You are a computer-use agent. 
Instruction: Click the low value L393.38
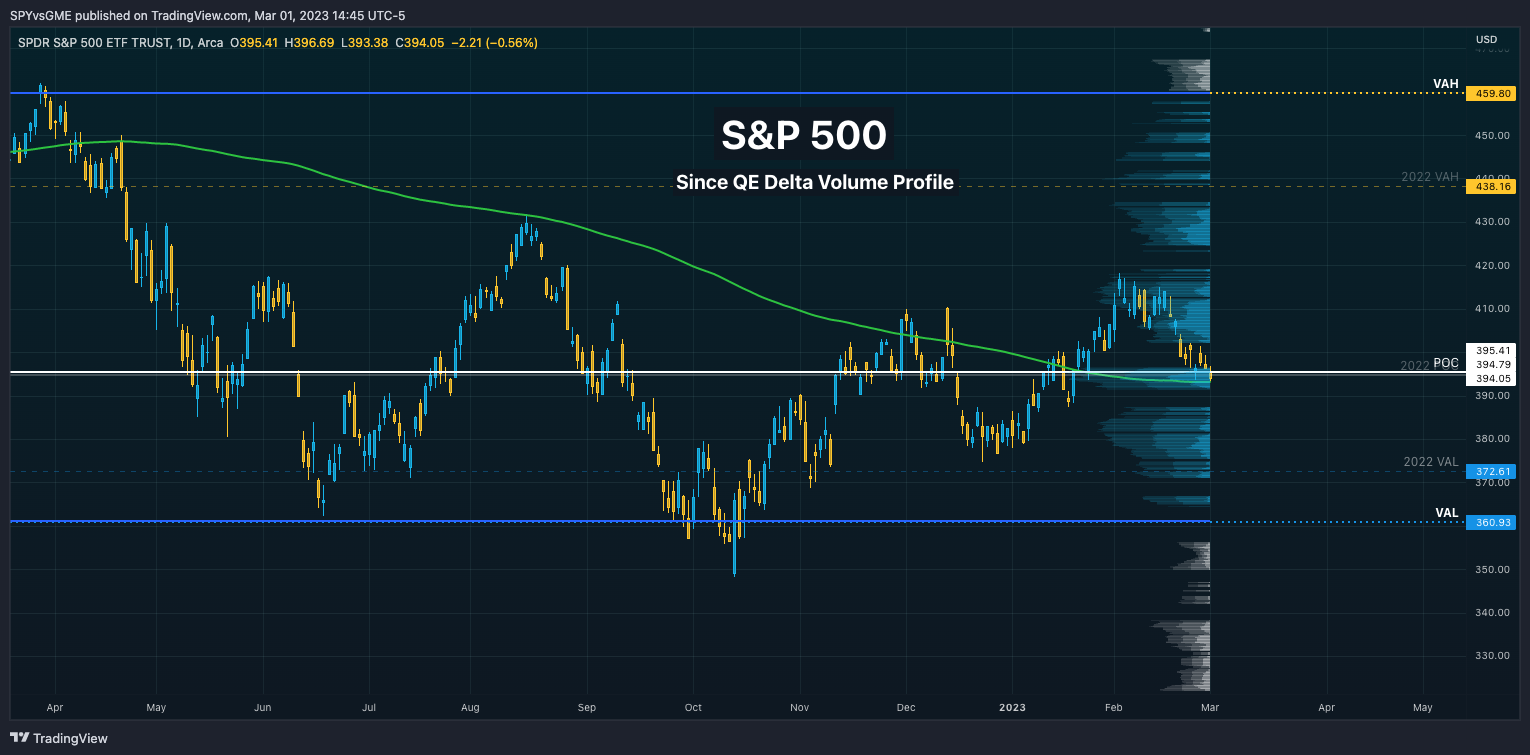(x=365, y=43)
